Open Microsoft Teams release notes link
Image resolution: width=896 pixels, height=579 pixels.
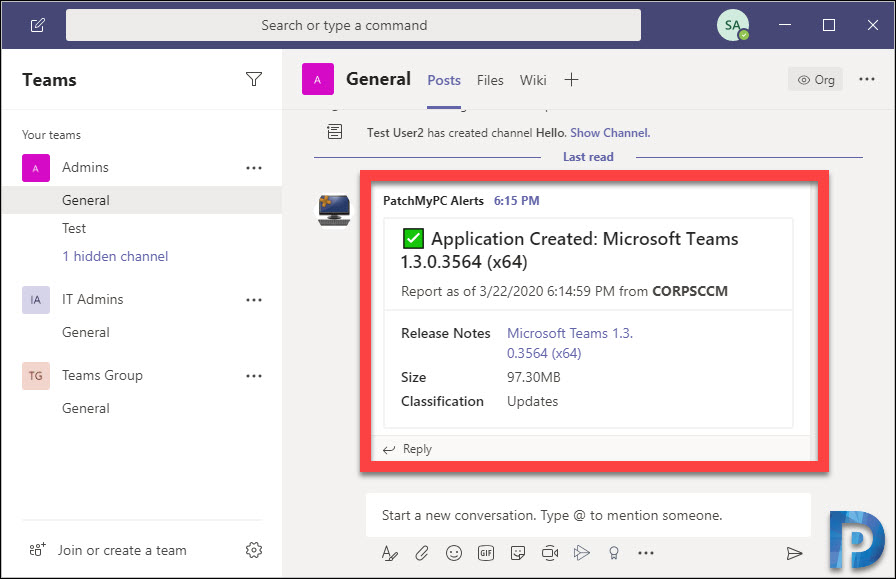[x=570, y=343]
